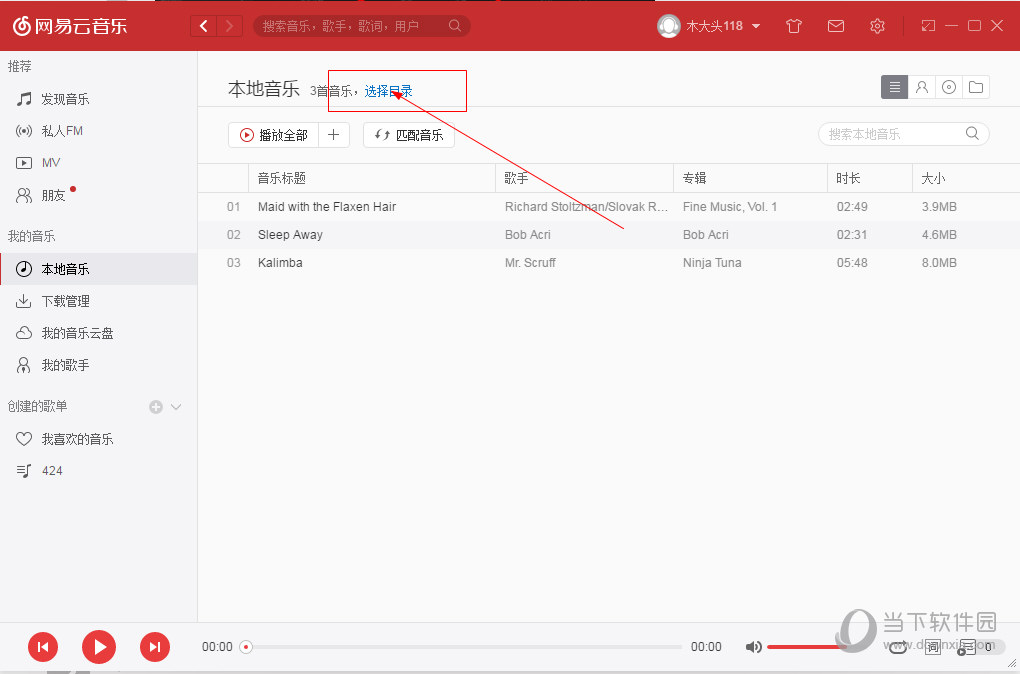
Task: Keep list view active in 本地音乐
Action: pos(894,87)
